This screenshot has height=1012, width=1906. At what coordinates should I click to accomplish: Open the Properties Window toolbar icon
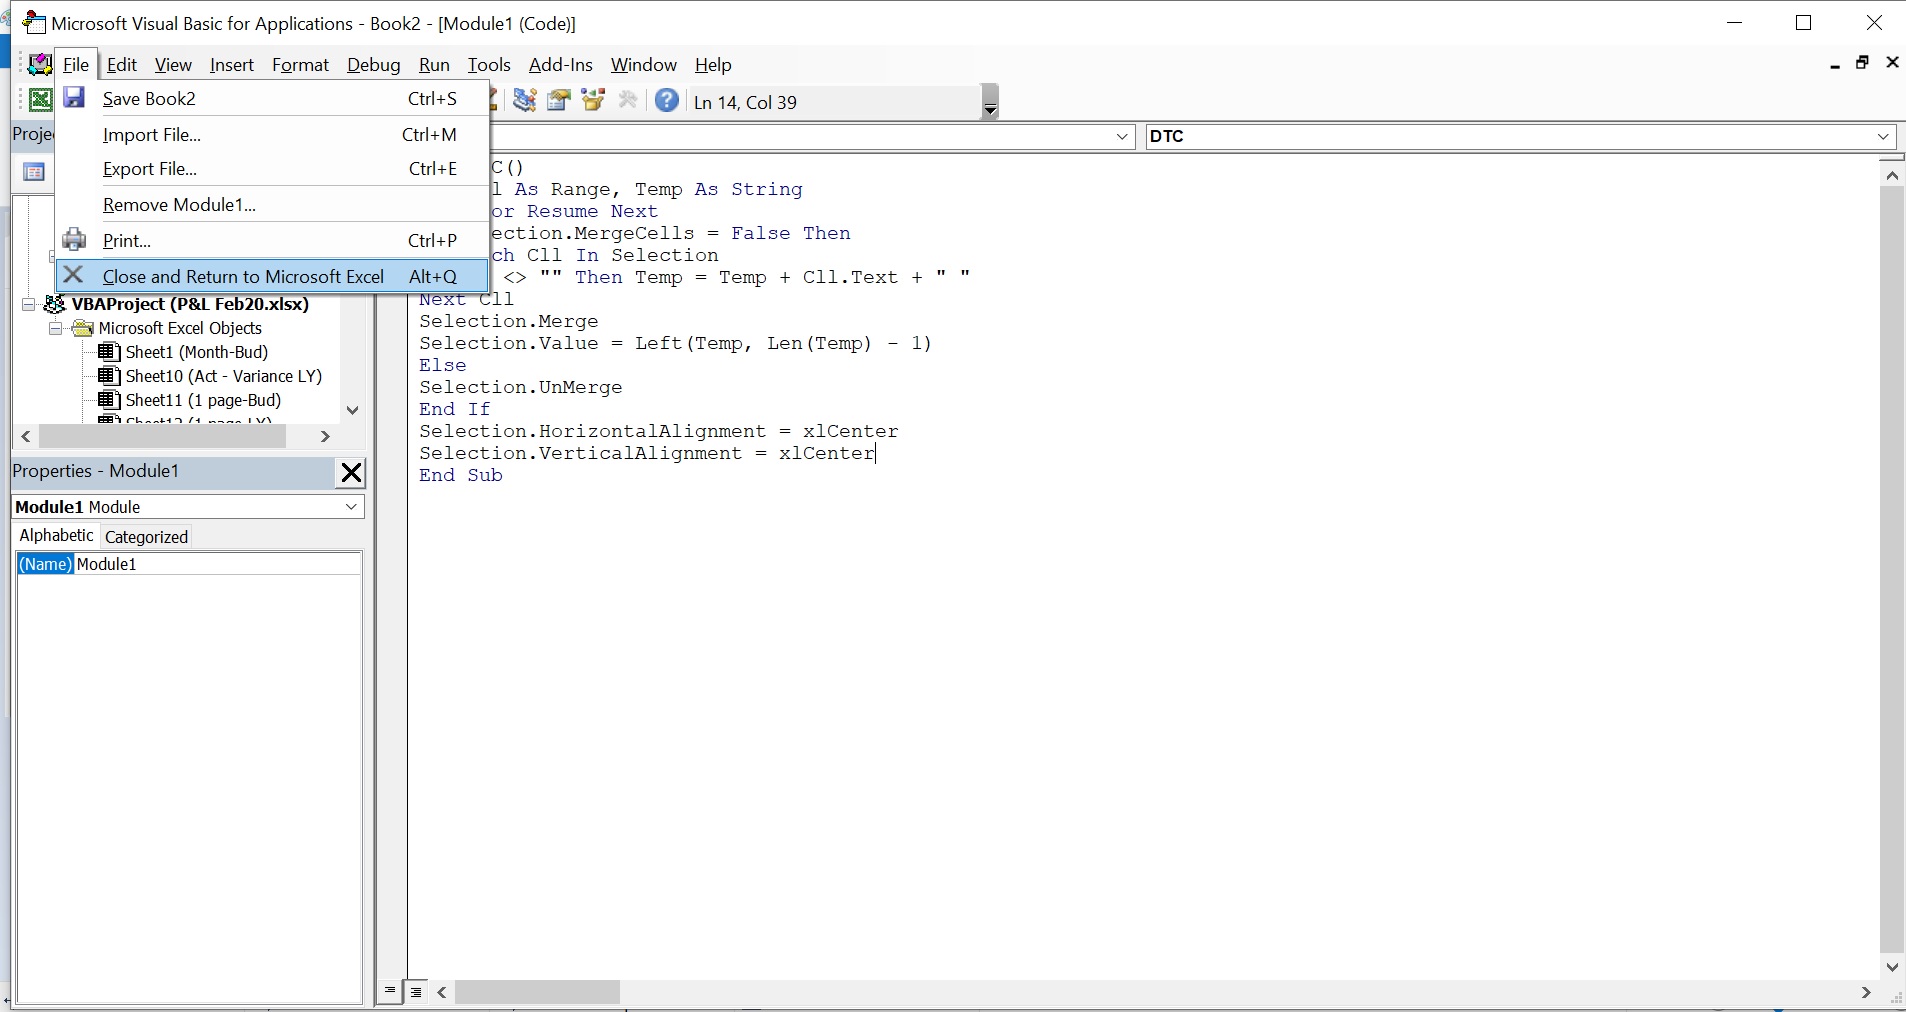click(559, 100)
